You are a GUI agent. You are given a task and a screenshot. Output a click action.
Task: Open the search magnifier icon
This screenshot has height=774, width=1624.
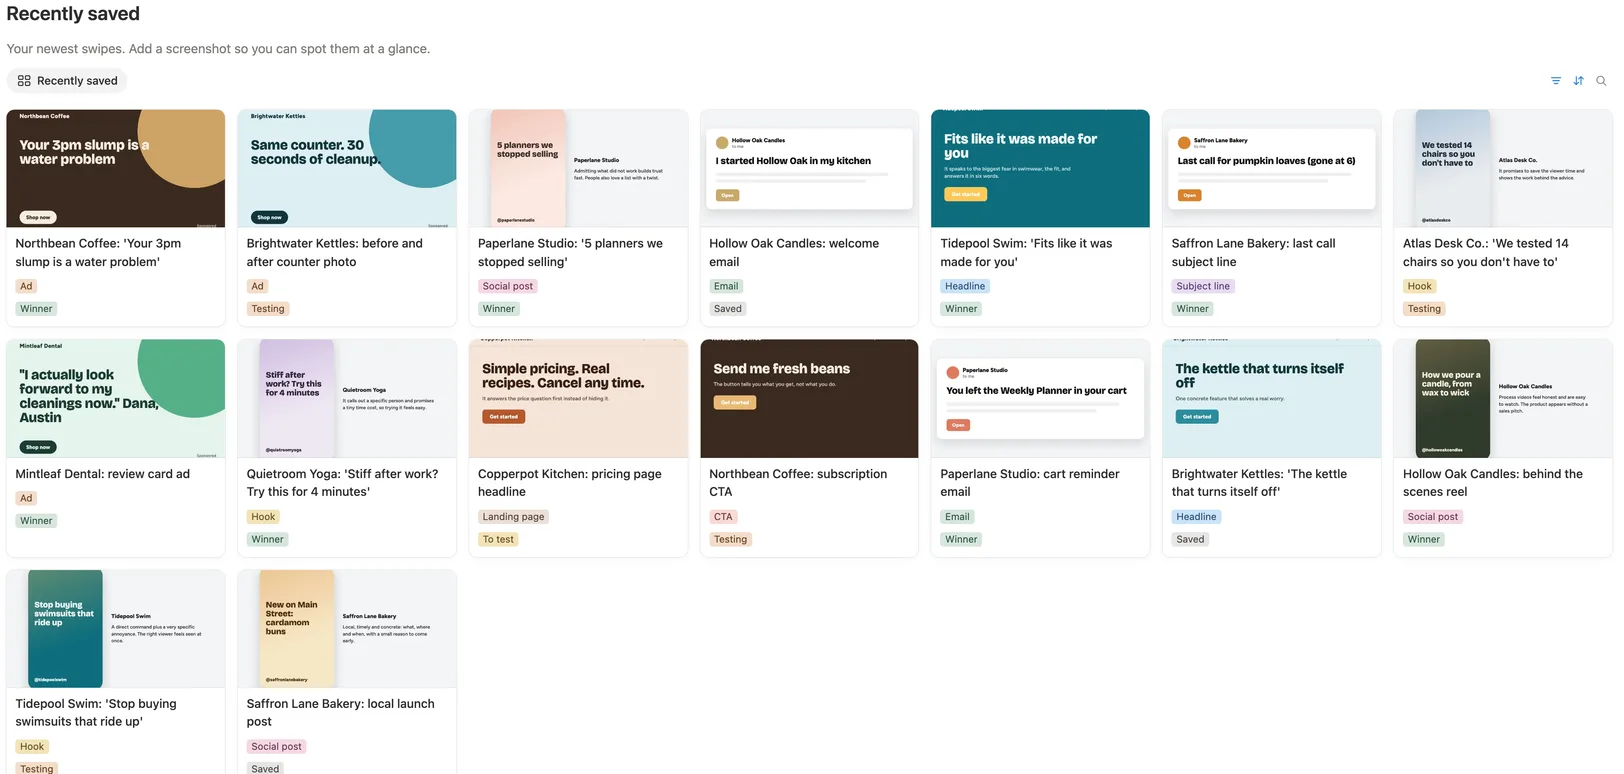(x=1602, y=81)
